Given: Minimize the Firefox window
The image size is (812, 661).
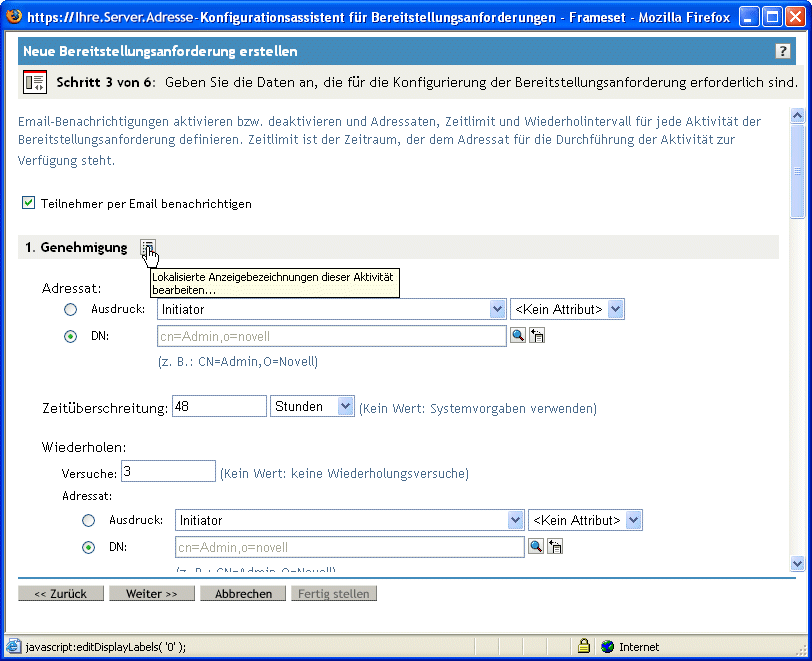Looking at the screenshot, I should coord(748,17).
